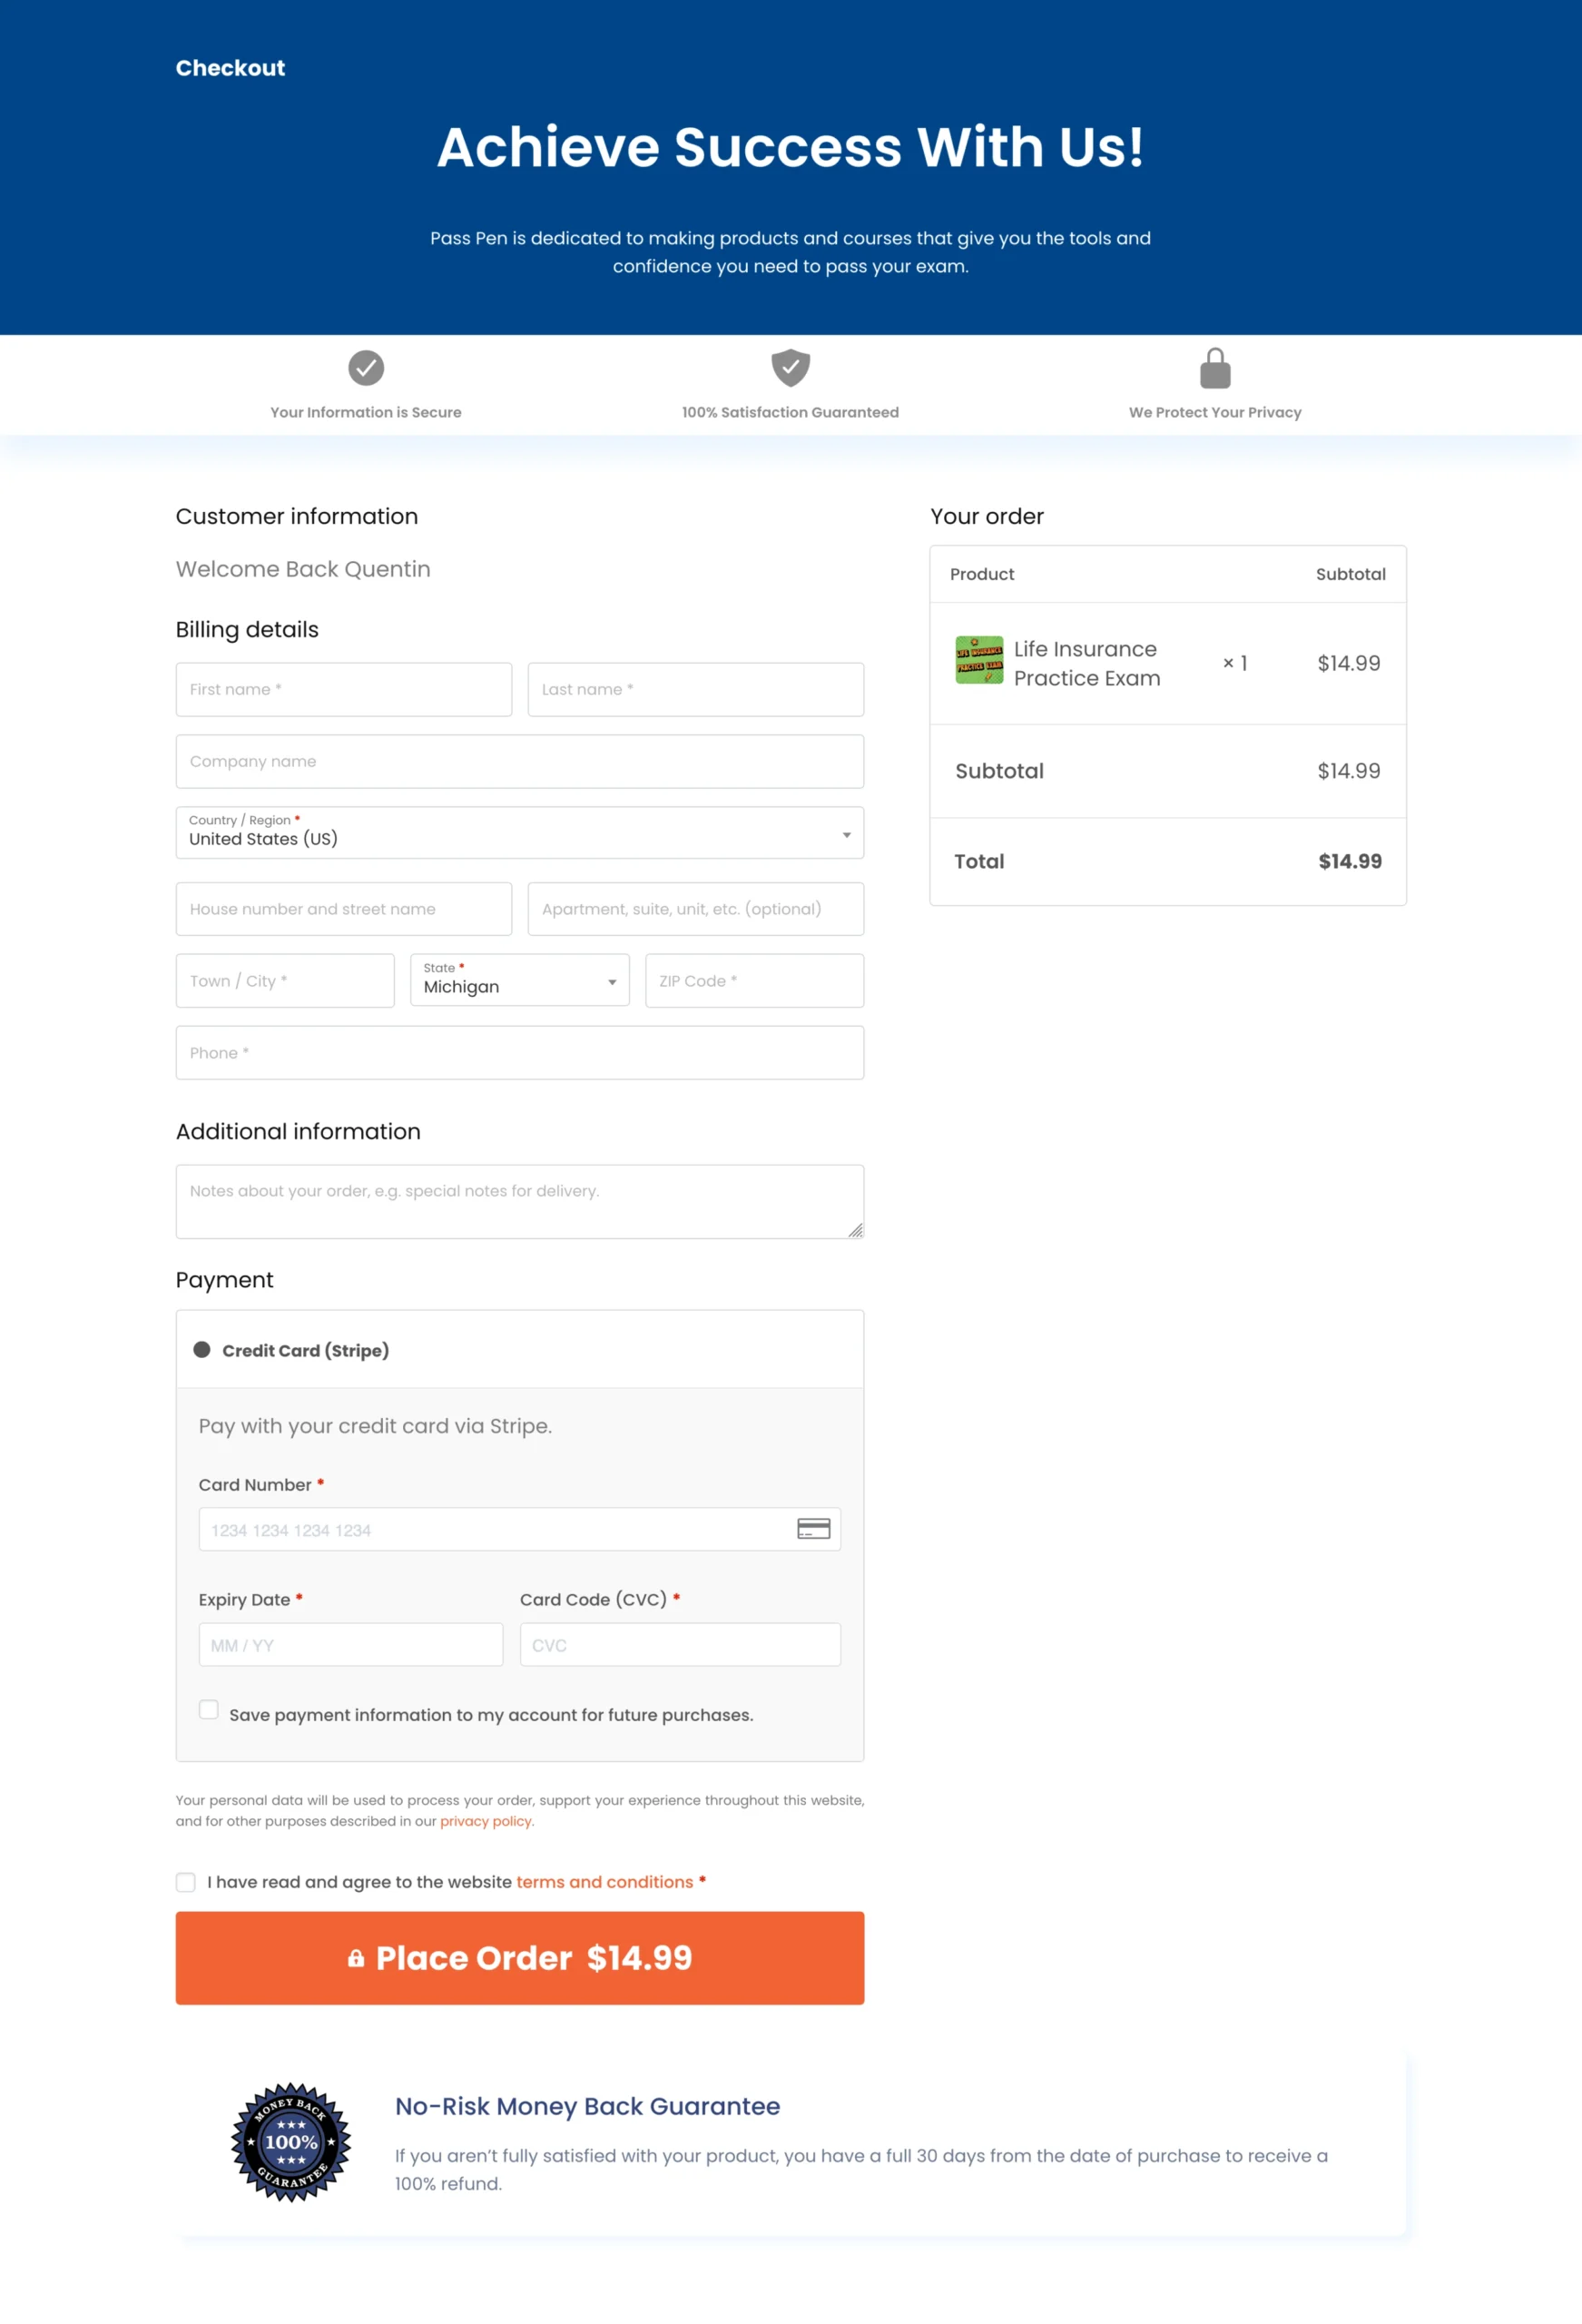
Task: Click the 100% money back guarantee badge
Action: tap(291, 2142)
